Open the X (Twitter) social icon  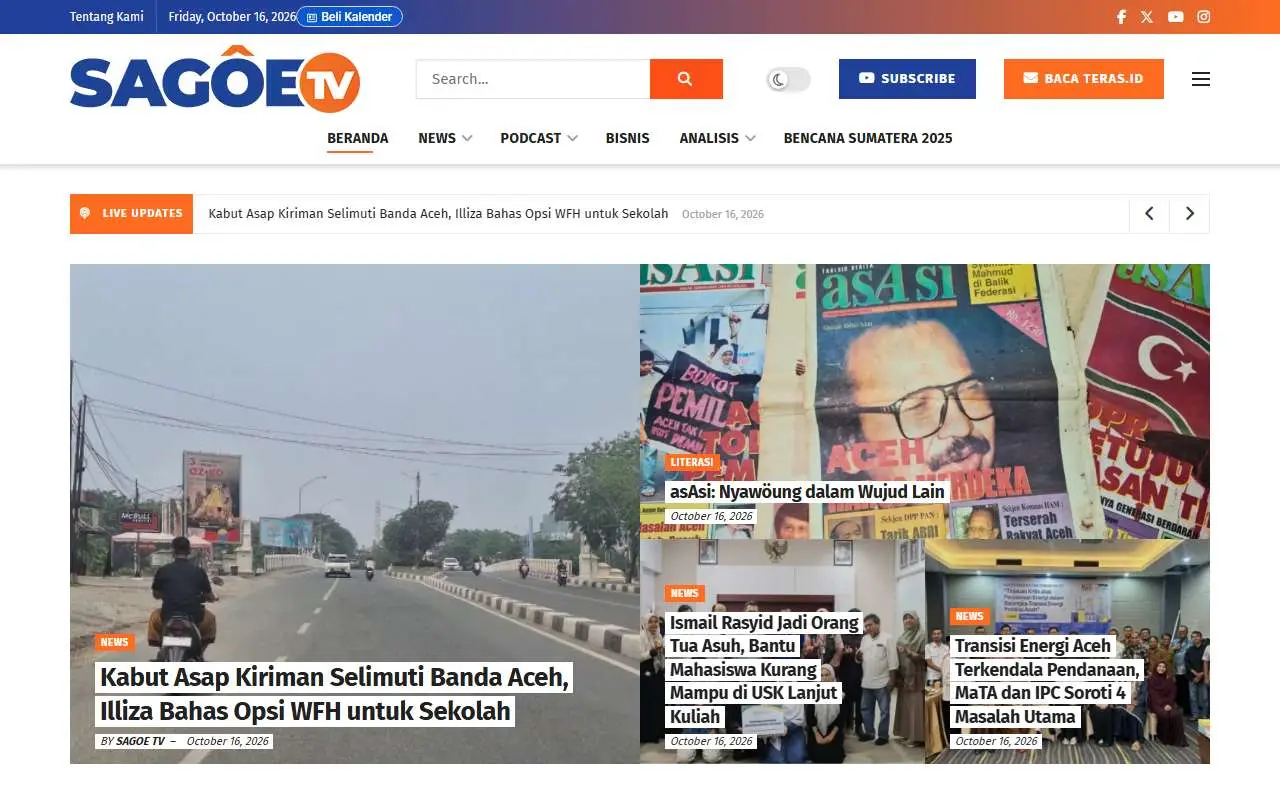point(1147,17)
